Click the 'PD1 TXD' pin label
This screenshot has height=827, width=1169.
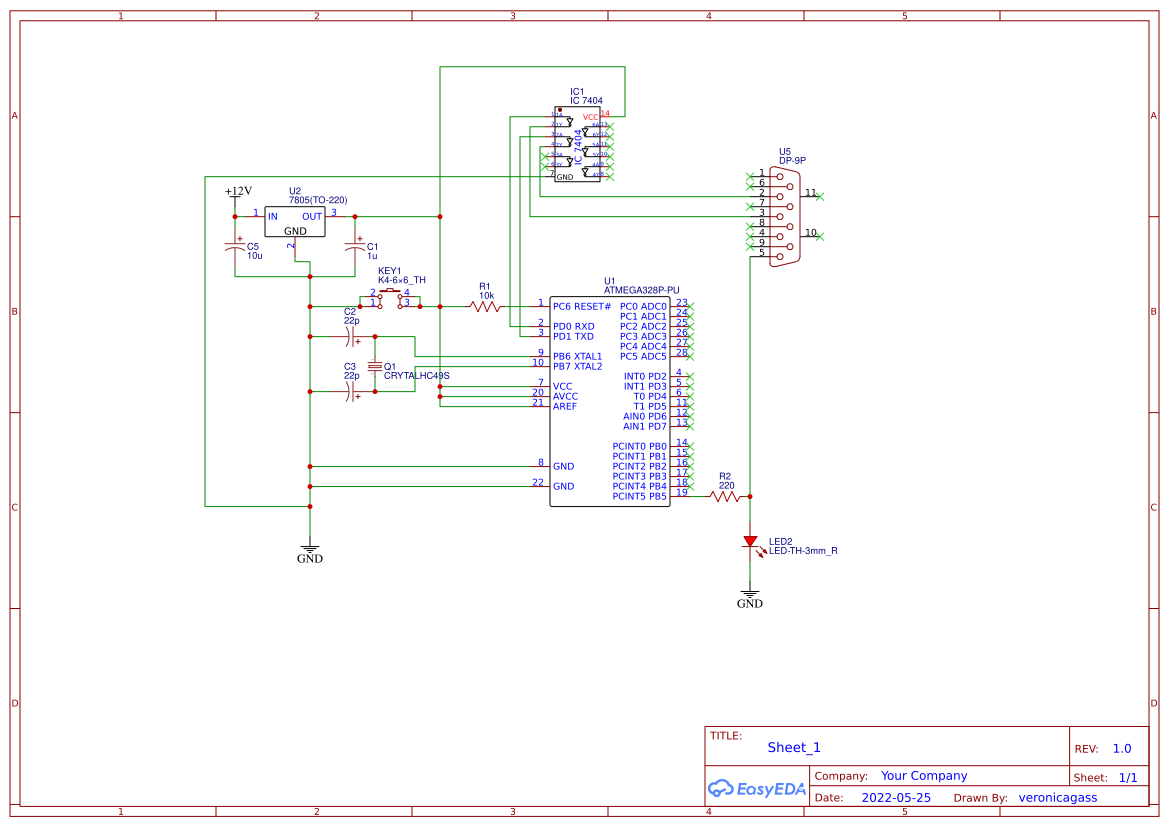coord(573,336)
